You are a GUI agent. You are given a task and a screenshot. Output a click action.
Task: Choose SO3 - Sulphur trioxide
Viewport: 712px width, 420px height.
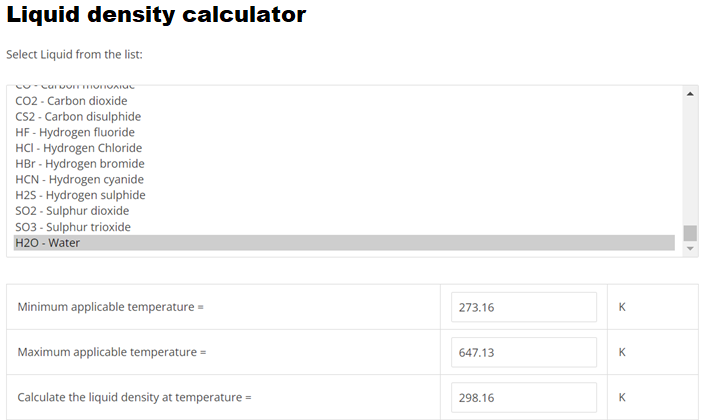[x=344, y=227]
